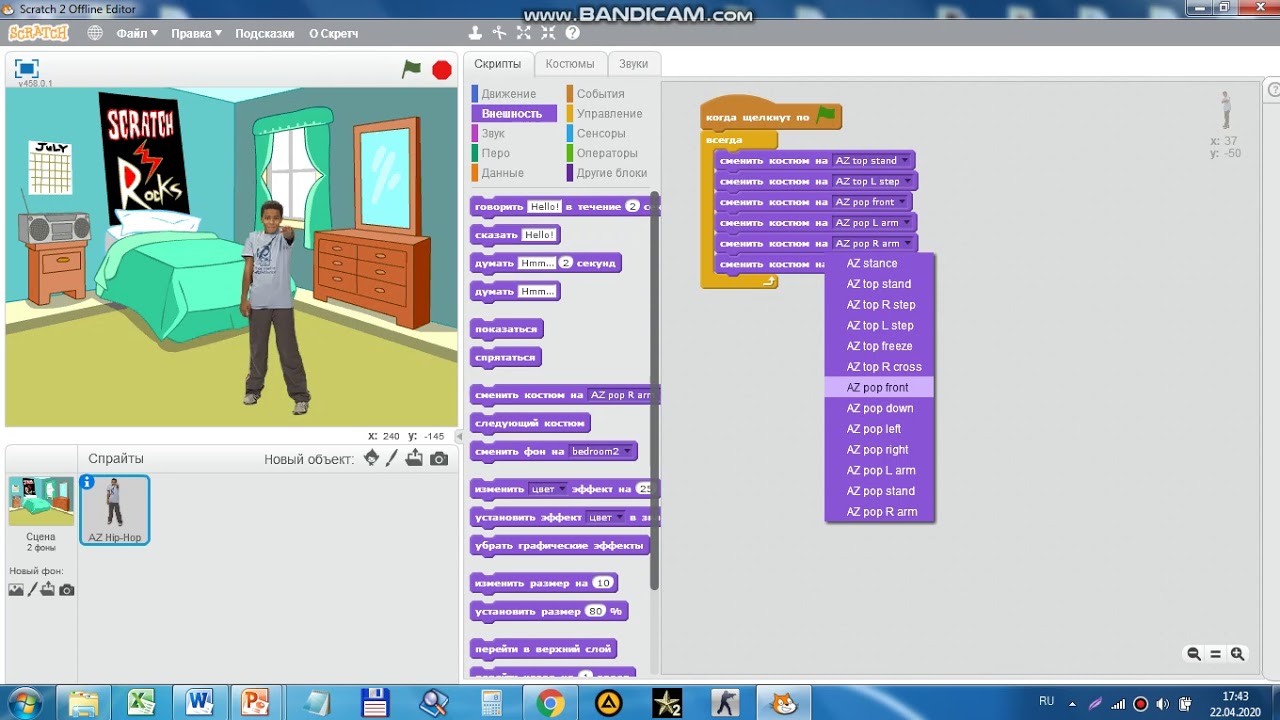Open the О Скретч menu item

click(333, 33)
